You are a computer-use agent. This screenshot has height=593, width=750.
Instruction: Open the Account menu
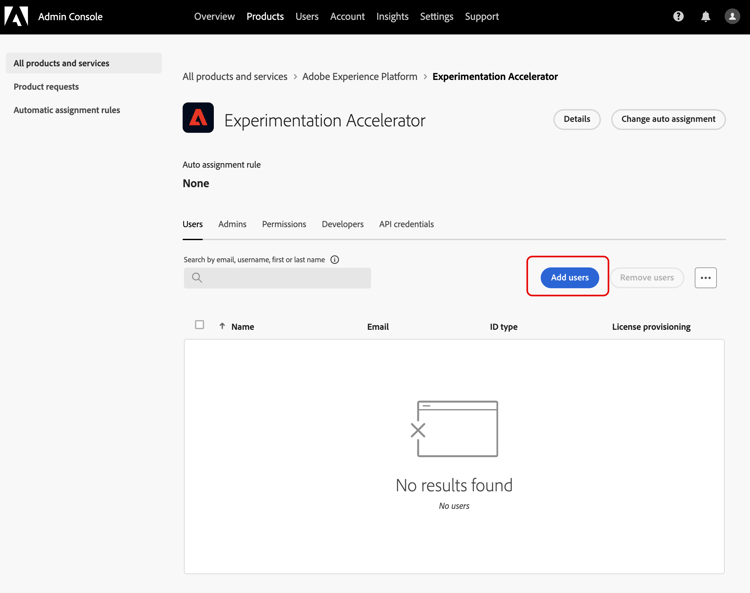pos(347,17)
